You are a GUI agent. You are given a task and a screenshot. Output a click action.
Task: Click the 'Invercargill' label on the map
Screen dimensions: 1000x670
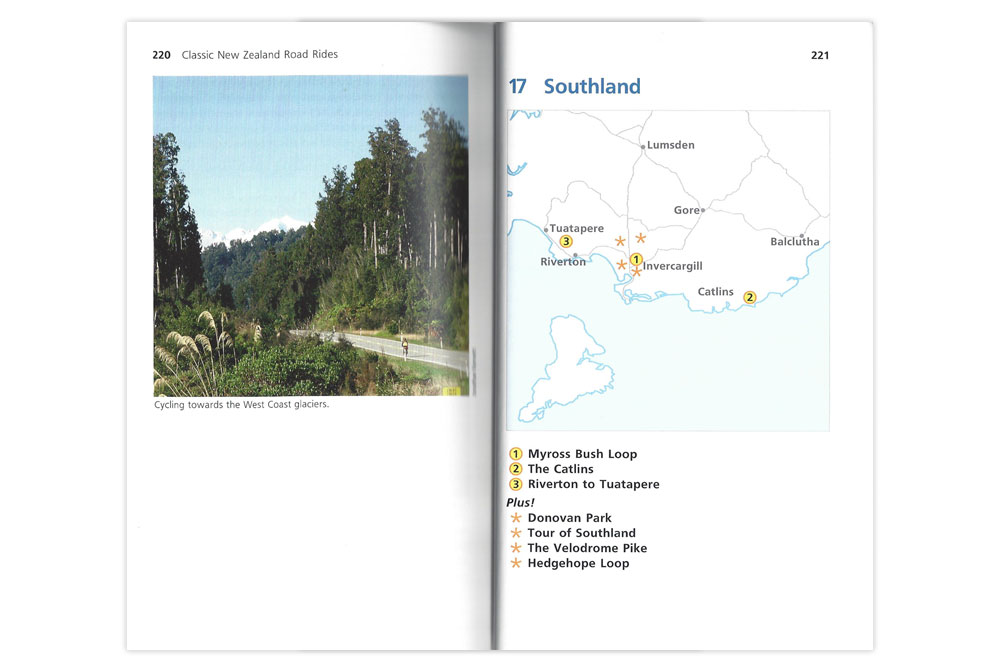(x=673, y=266)
